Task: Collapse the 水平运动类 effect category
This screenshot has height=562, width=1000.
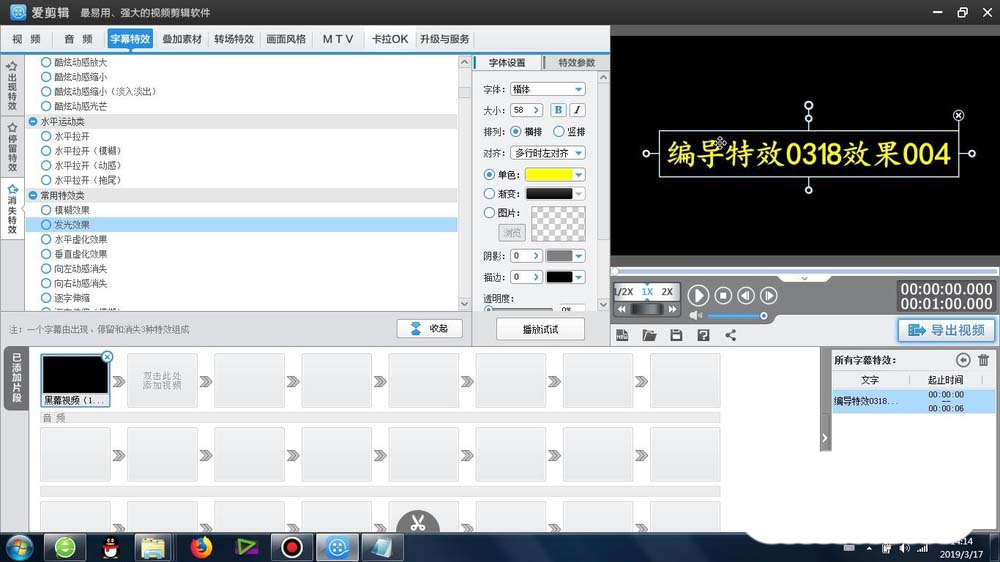Action: [x=33, y=121]
